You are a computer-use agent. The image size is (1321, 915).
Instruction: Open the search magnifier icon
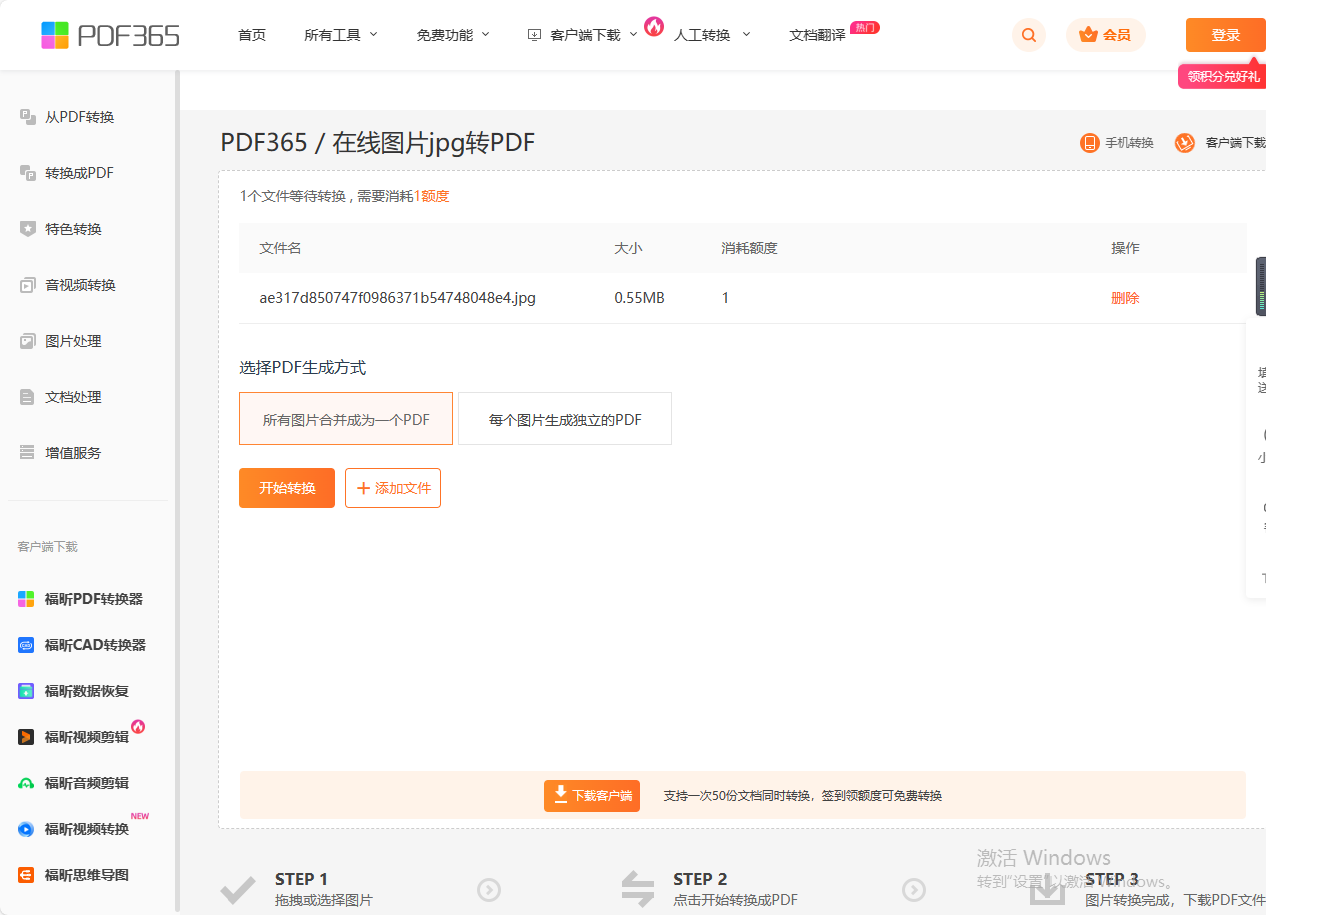click(1029, 35)
